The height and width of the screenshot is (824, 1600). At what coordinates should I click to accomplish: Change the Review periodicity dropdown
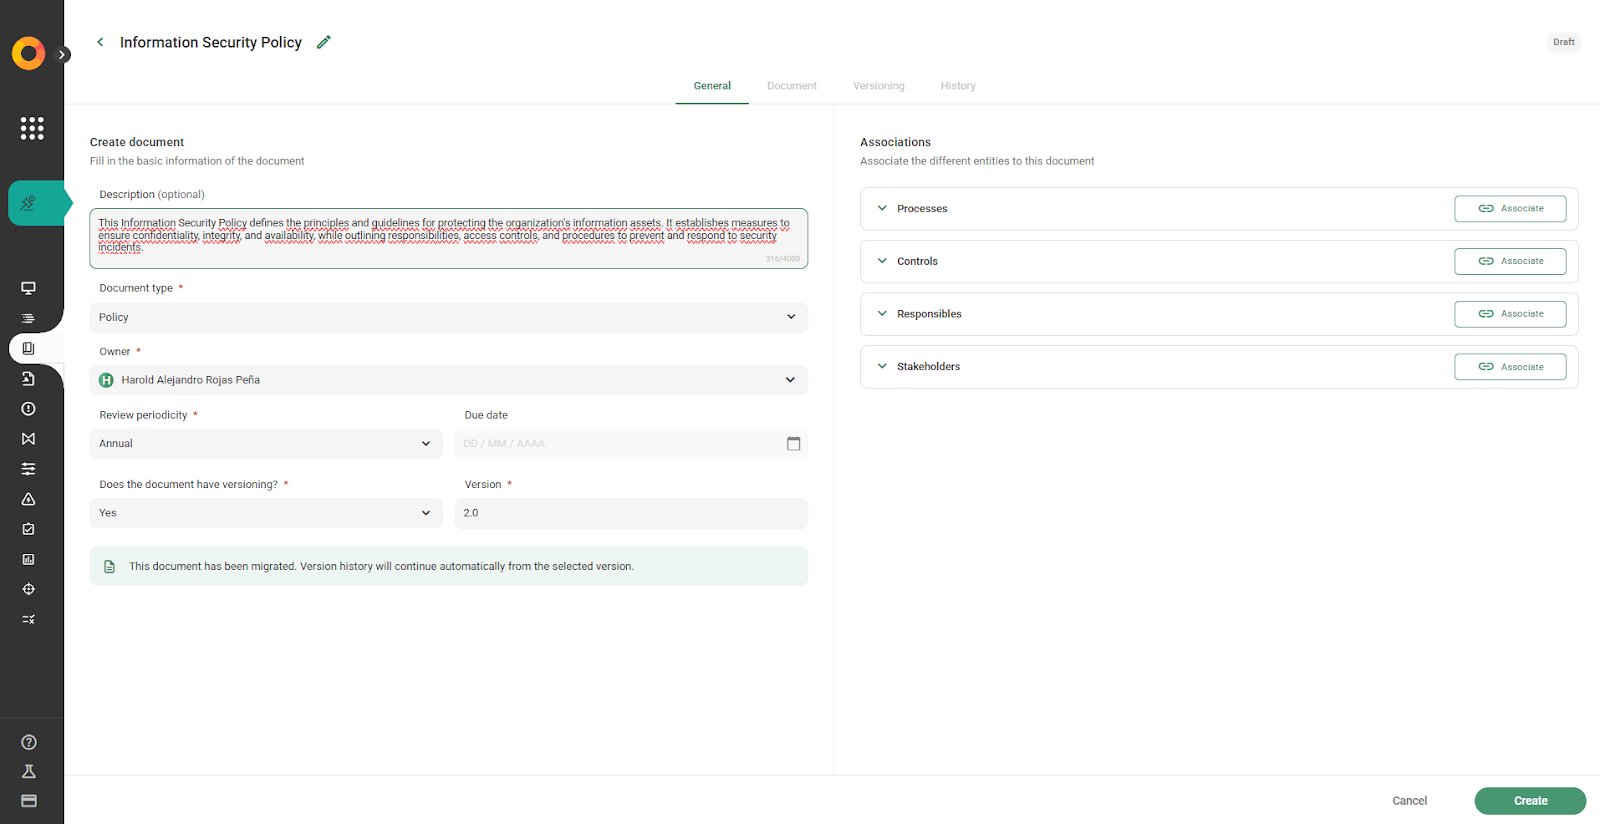pyautogui.click(x=265, y=444)
